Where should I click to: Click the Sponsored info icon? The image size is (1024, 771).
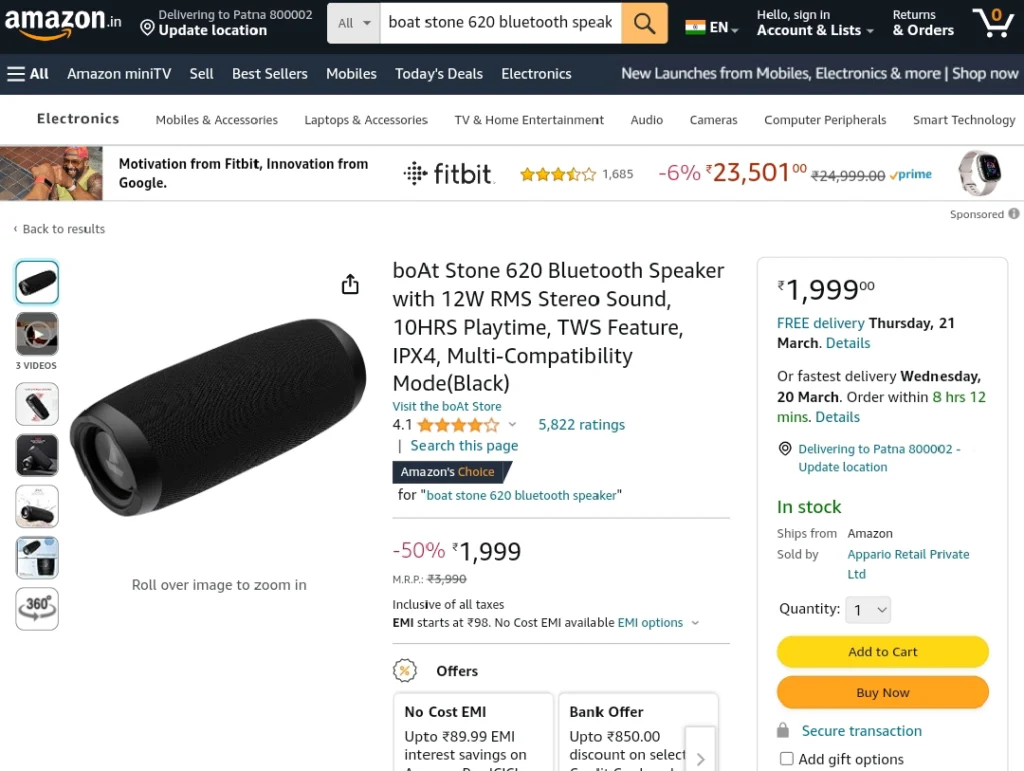[x=1014, y=213]
